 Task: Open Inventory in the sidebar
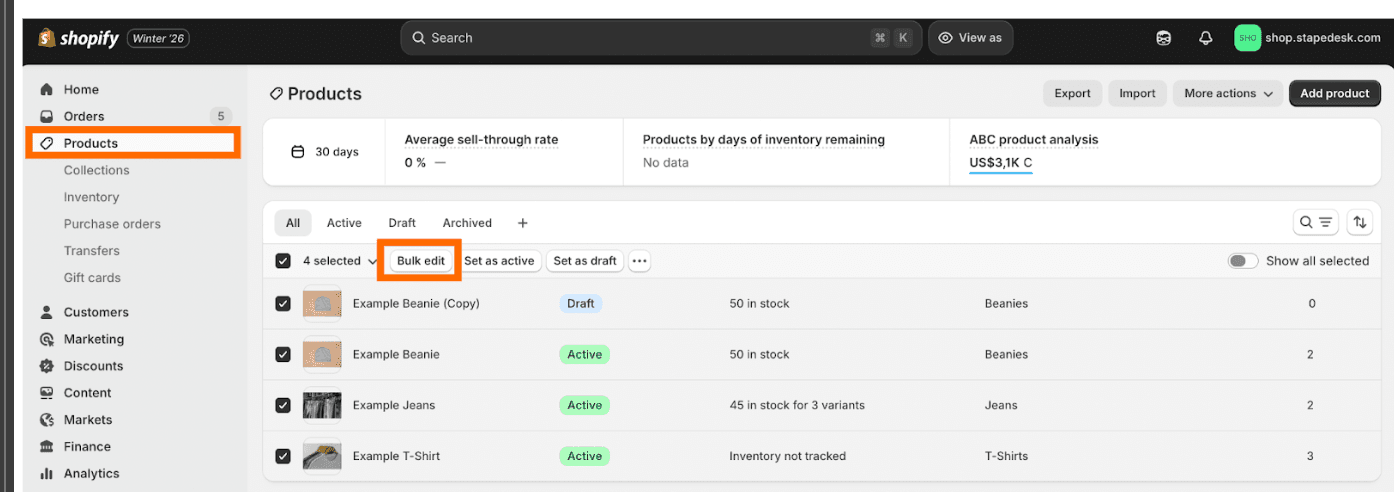tap(91, 197)
